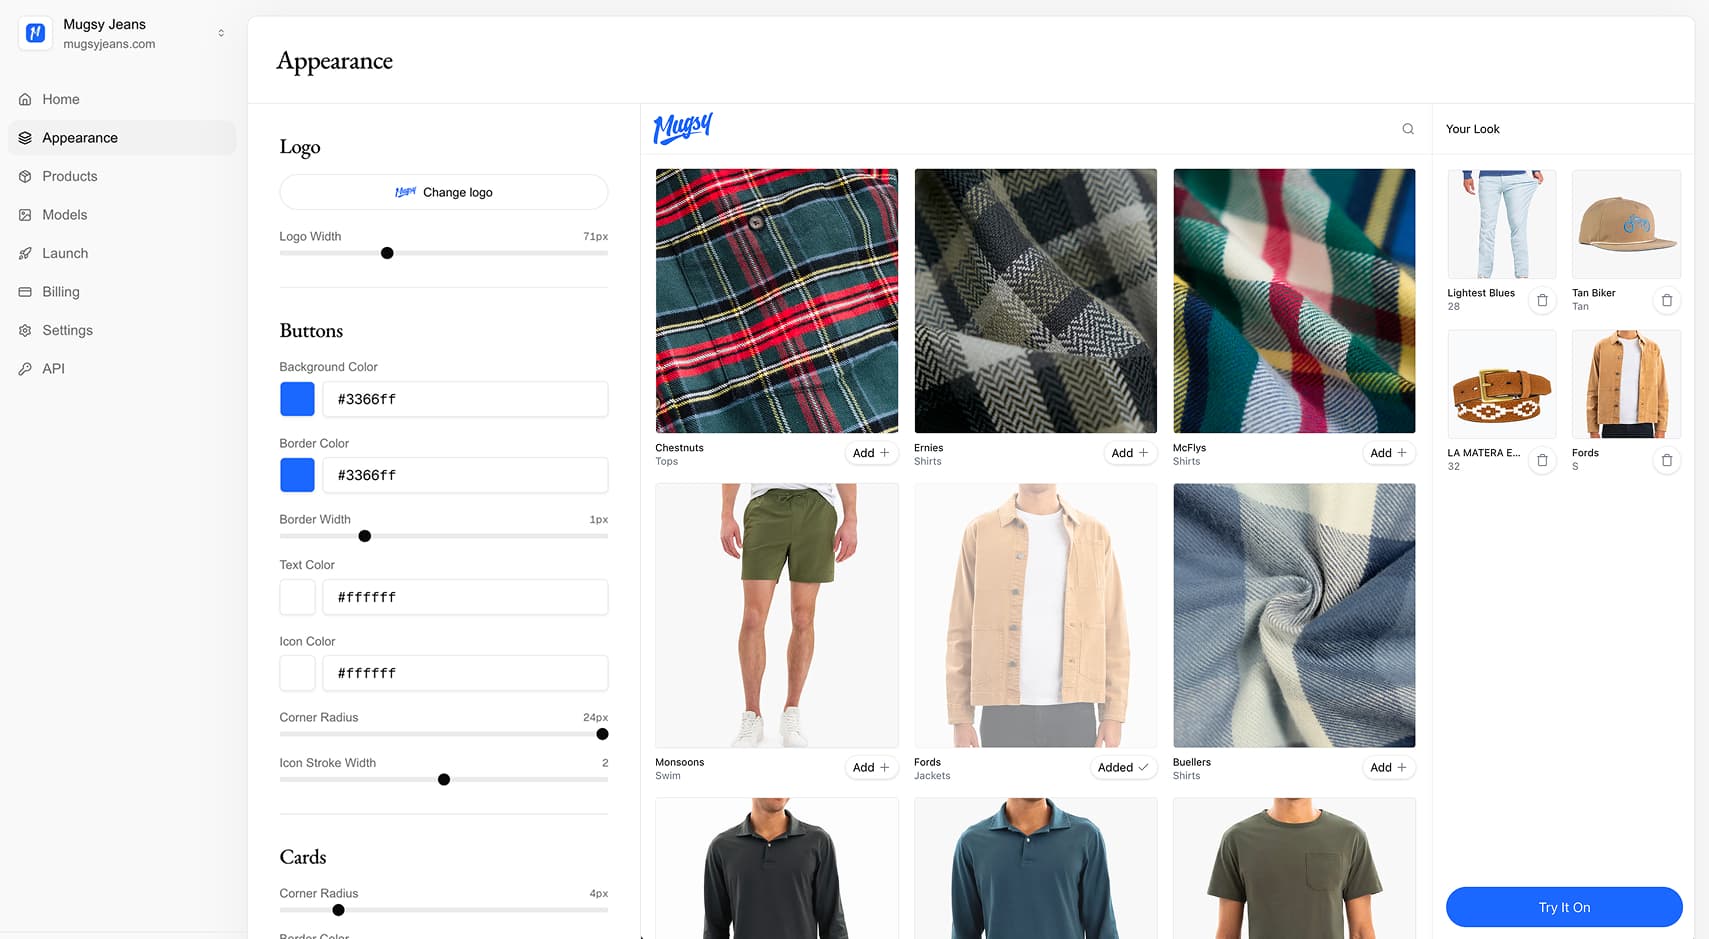1709x939 pixels.
Task: Open the Billing section icon
Action: 24,291
